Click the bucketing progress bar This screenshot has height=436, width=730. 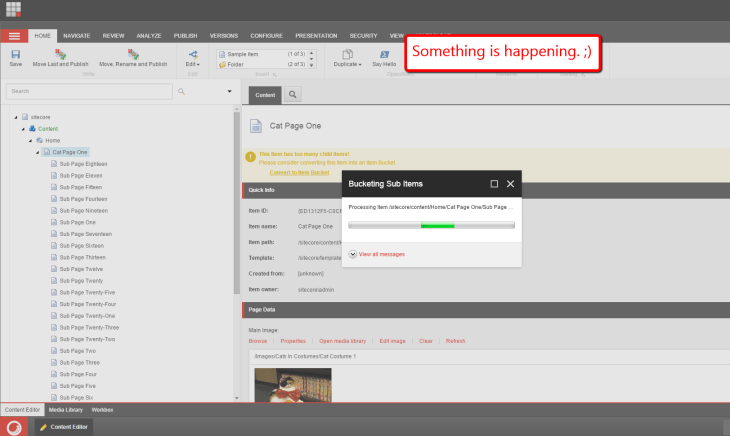coord(431,226)
